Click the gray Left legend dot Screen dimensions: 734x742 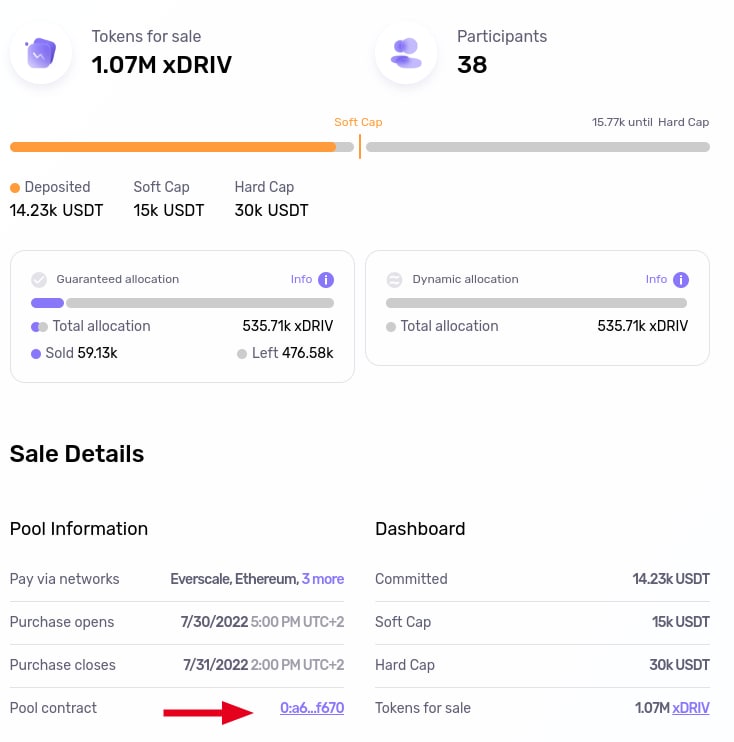pyautogui.click(x=242, y=354)
